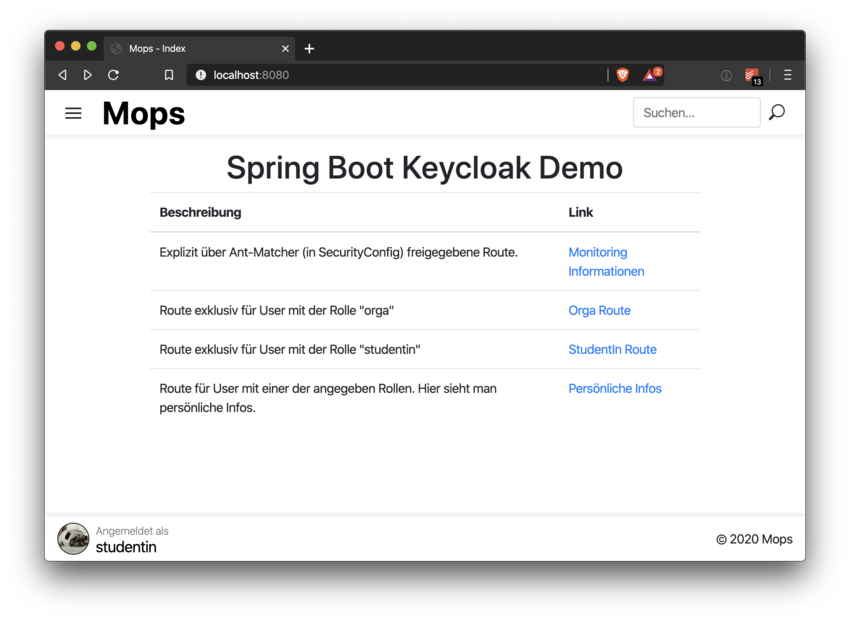
Task: Click the Rolle "studentin" description row
Action: tap(289, 350)
